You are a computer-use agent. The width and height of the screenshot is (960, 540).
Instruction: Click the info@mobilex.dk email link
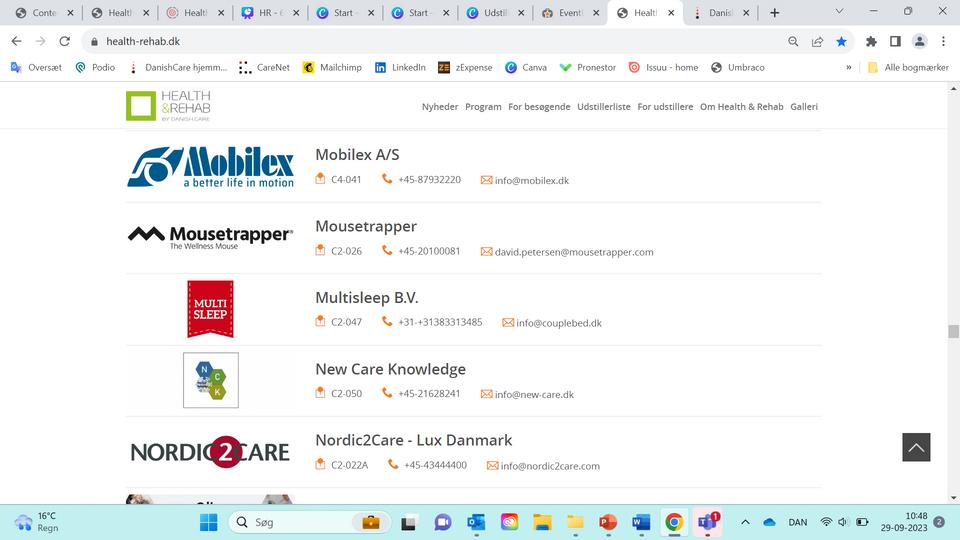click(531, 180)
